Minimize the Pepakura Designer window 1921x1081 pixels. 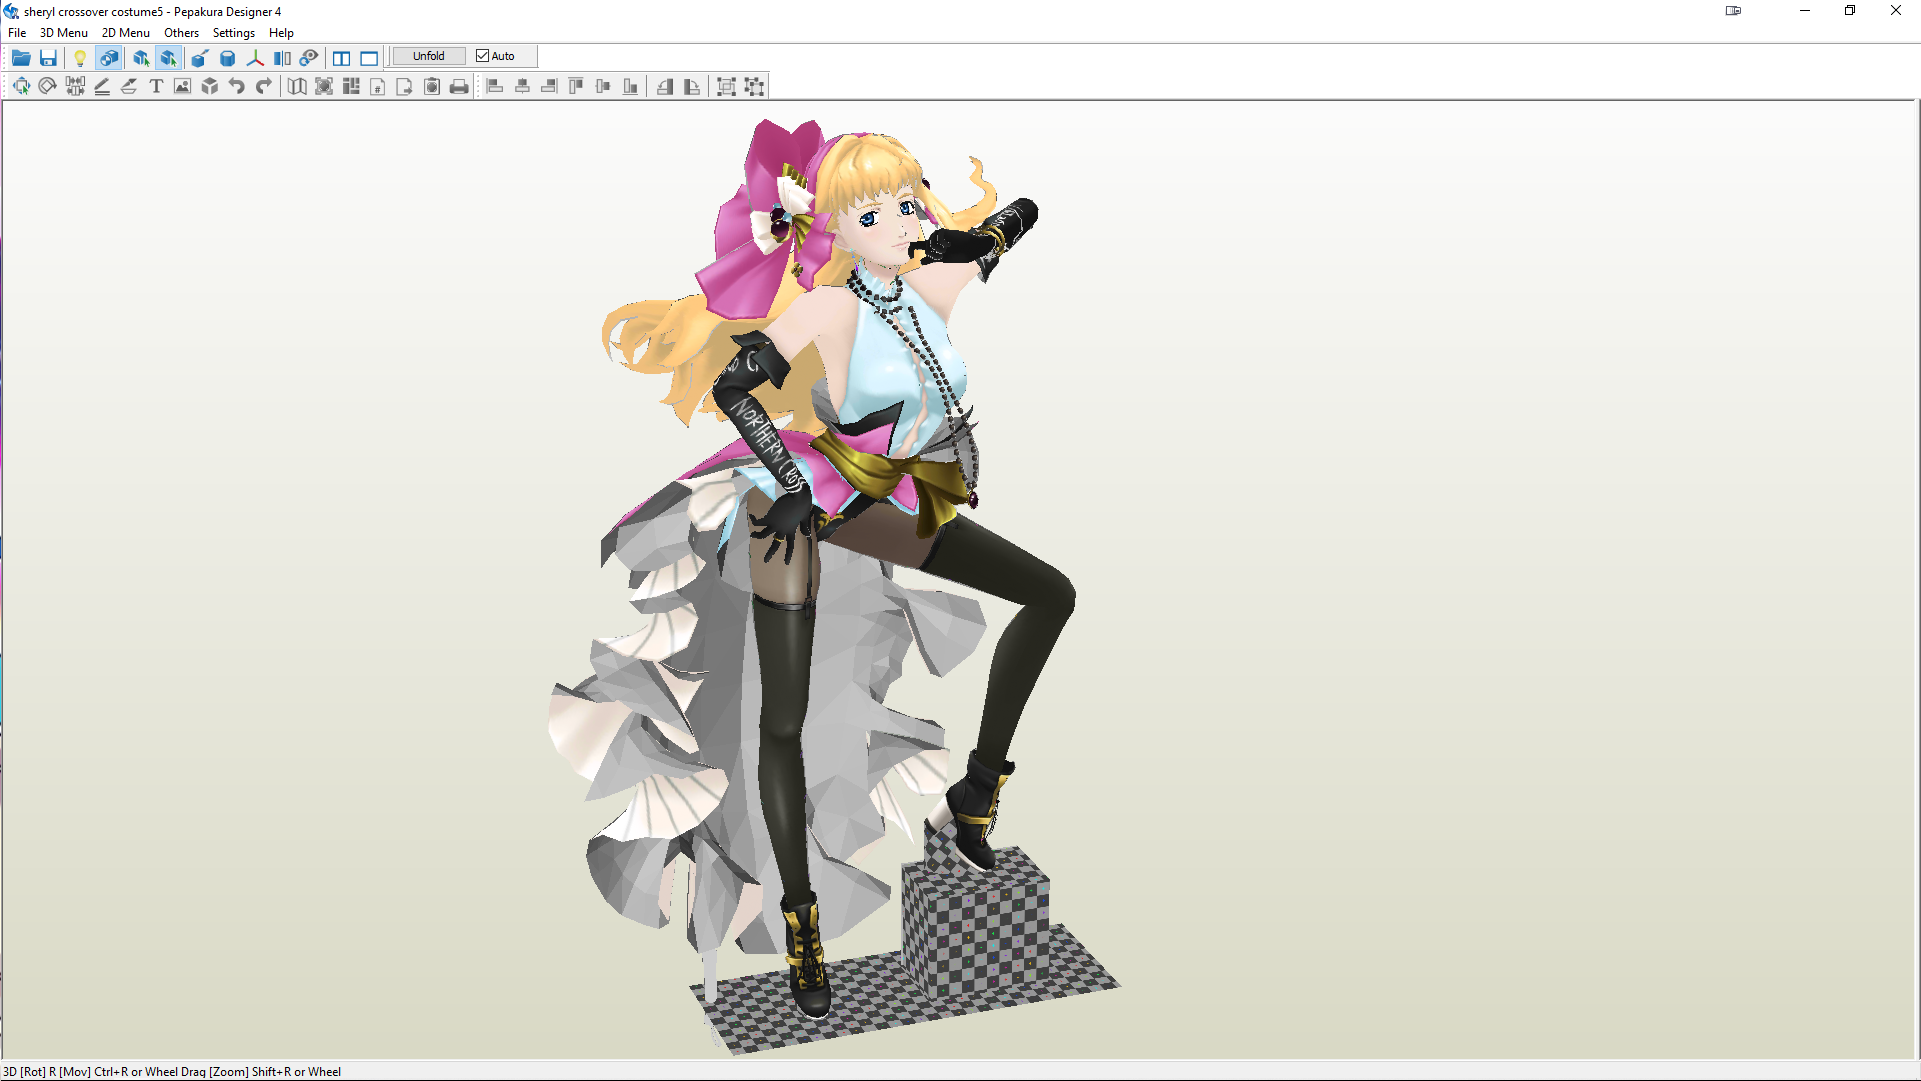1805,11
